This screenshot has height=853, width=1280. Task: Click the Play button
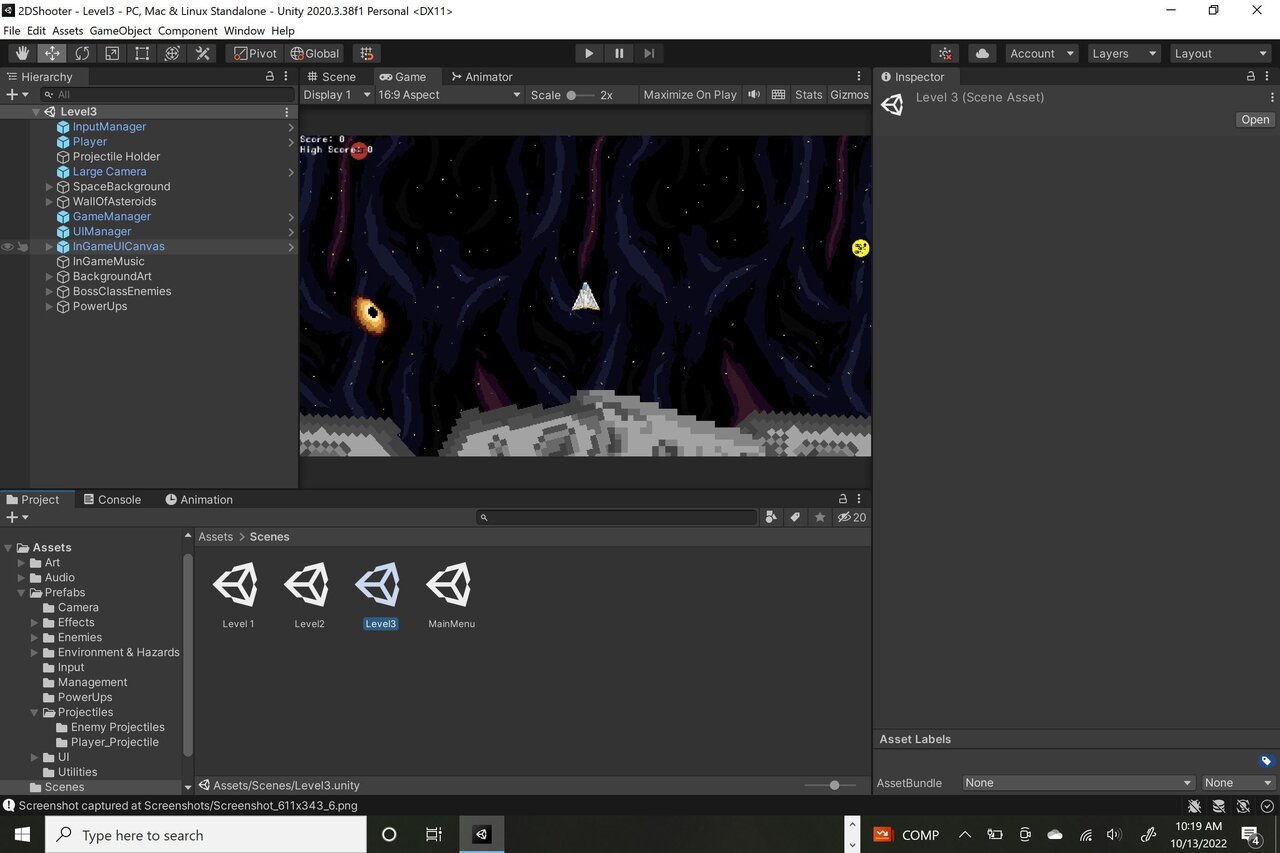click(589, 53)
